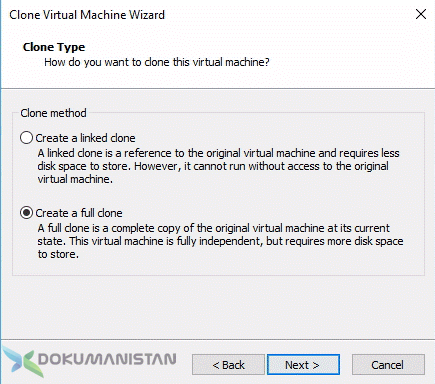
Task: Click the full clone description paragraph
Action: 220,241
